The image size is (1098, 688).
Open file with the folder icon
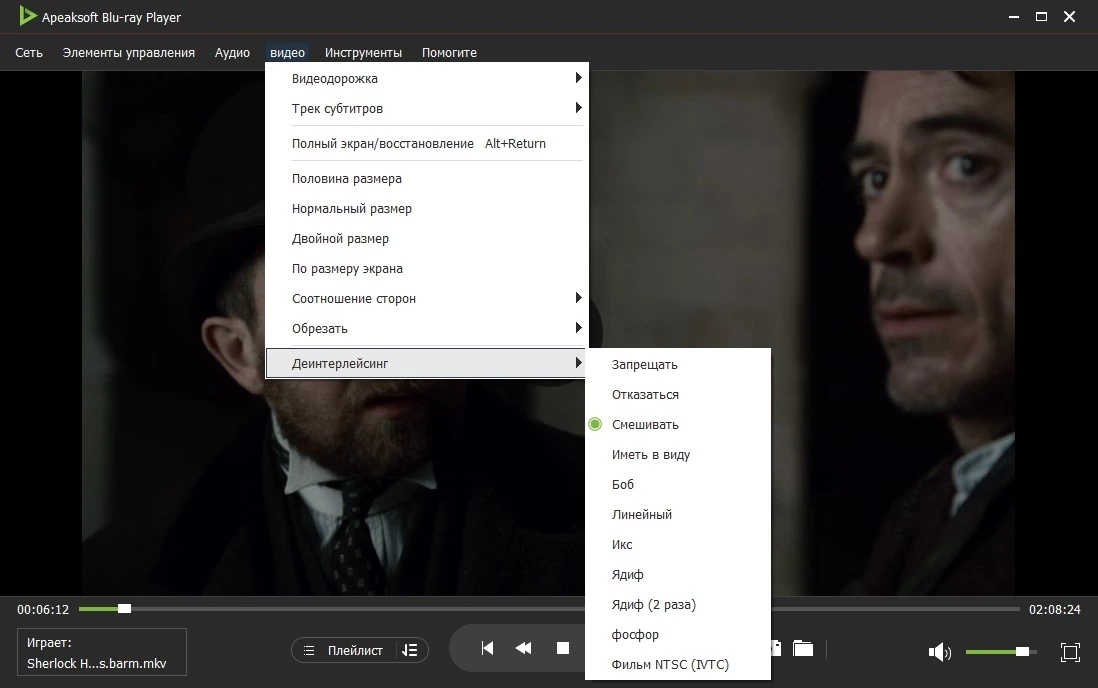pyautogui.click(x=802, y=649)
